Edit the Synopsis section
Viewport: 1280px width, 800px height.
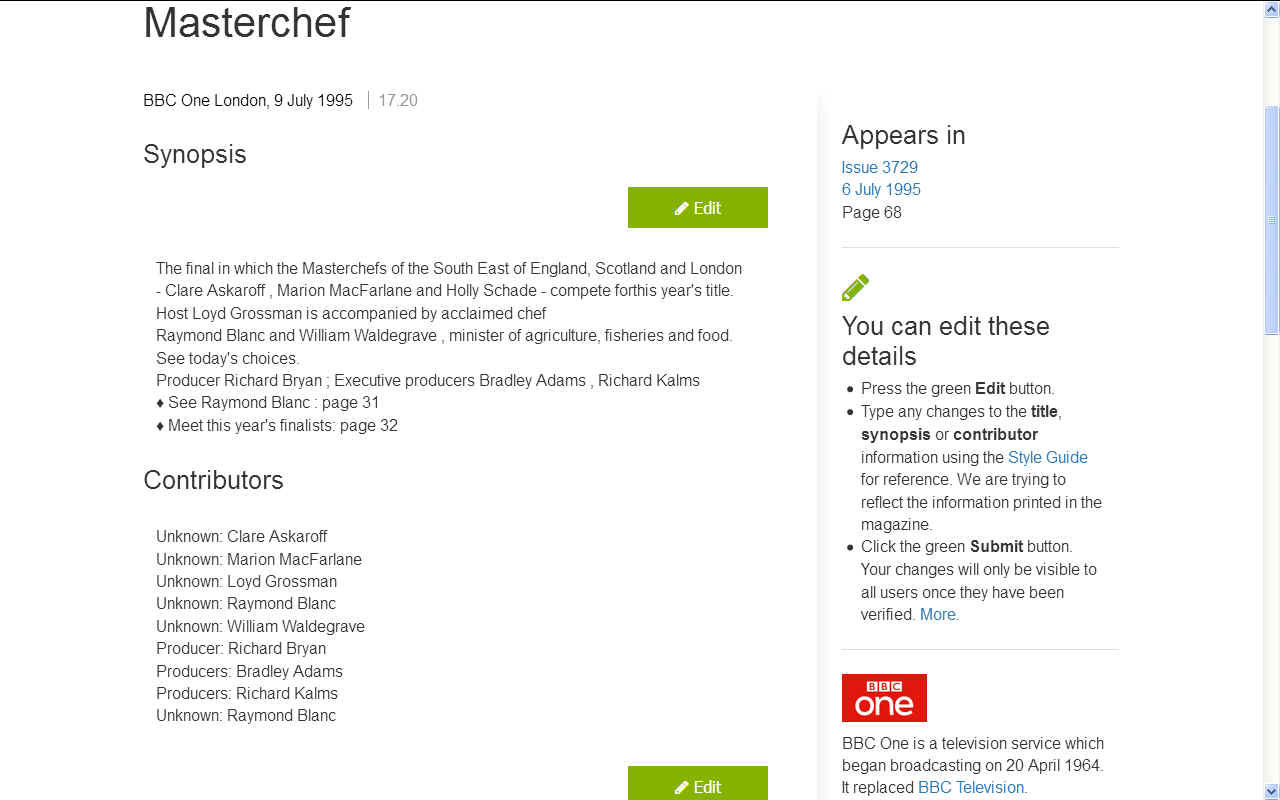pos(698,208)
